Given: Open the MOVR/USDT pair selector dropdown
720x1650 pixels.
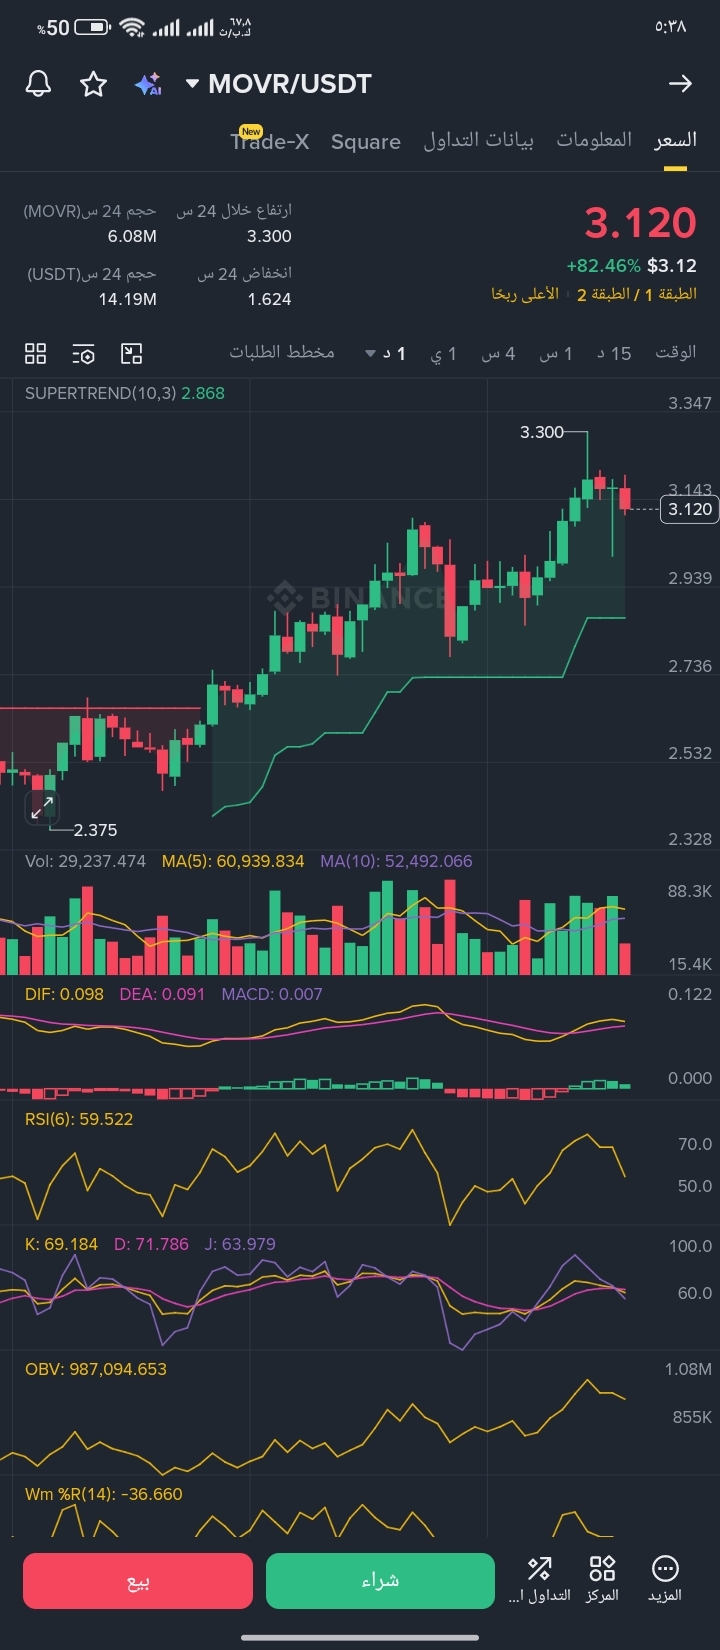Looking at the screenshot, I should coord(278,84).
